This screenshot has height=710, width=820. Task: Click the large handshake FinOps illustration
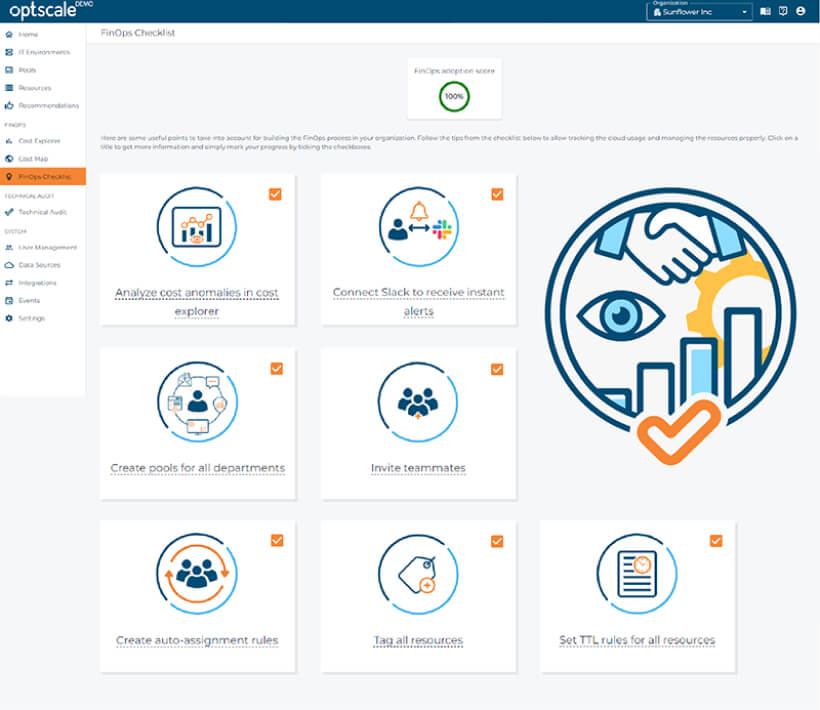(671, 326)
